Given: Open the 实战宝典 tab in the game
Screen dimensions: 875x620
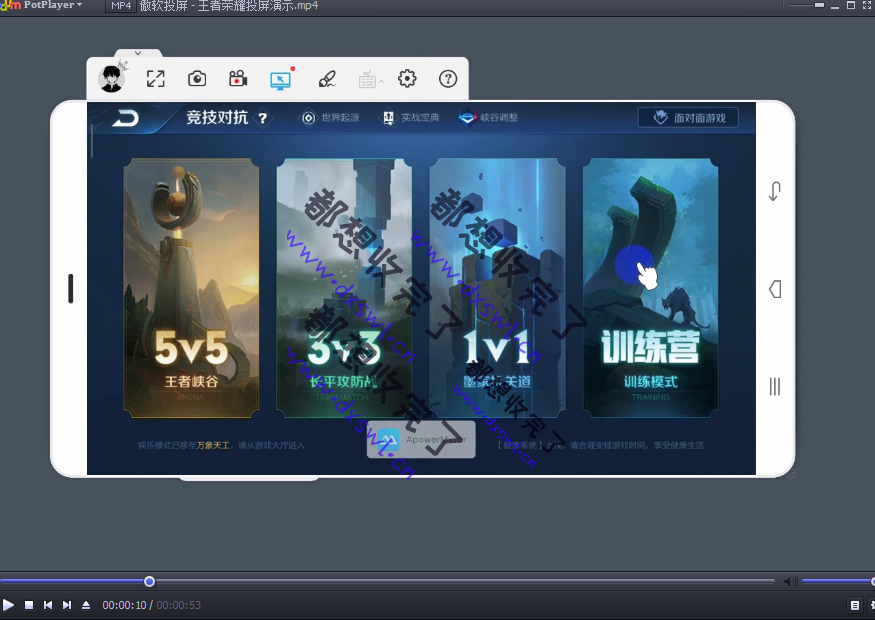Looking at the screenshot, I should tap(411, 118).
